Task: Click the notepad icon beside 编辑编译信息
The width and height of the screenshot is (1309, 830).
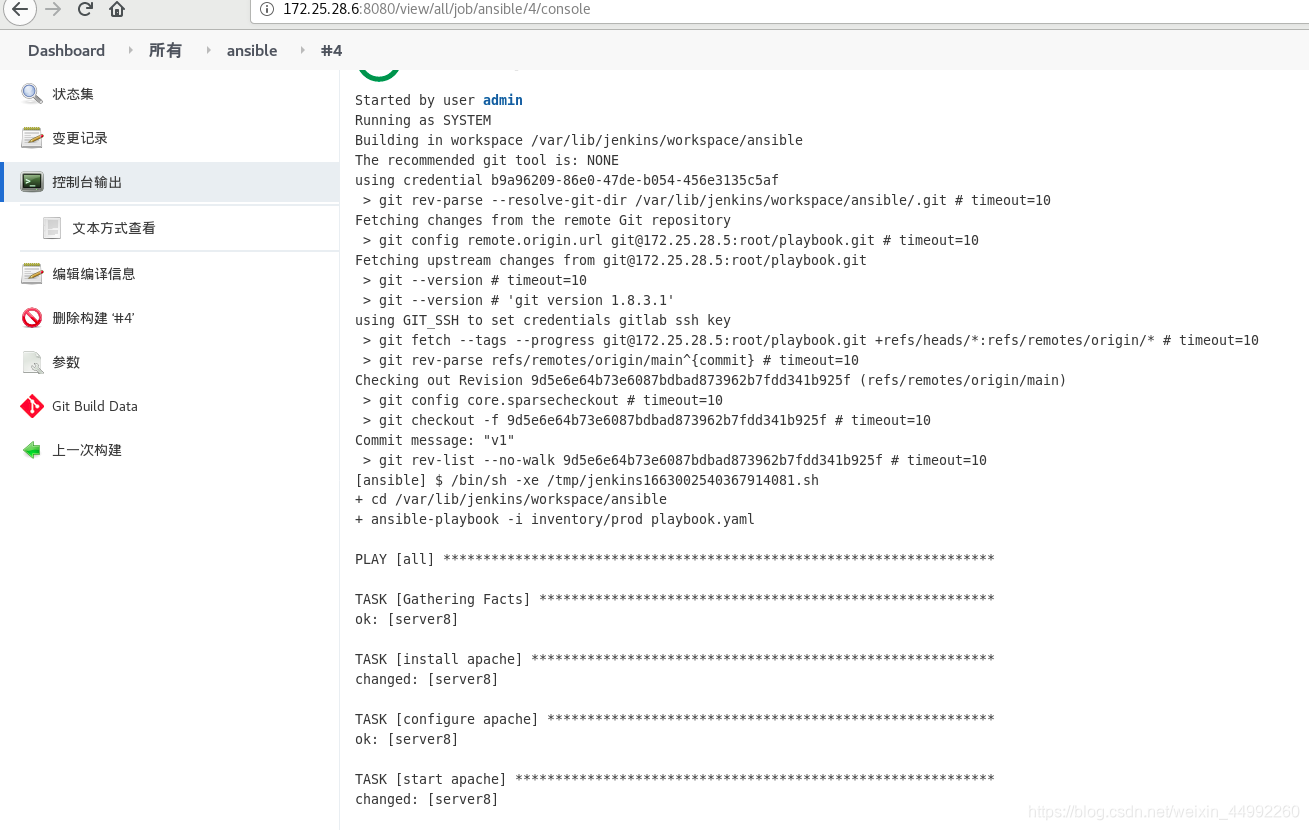Action: pyautogui.click(x=32, y=273)
